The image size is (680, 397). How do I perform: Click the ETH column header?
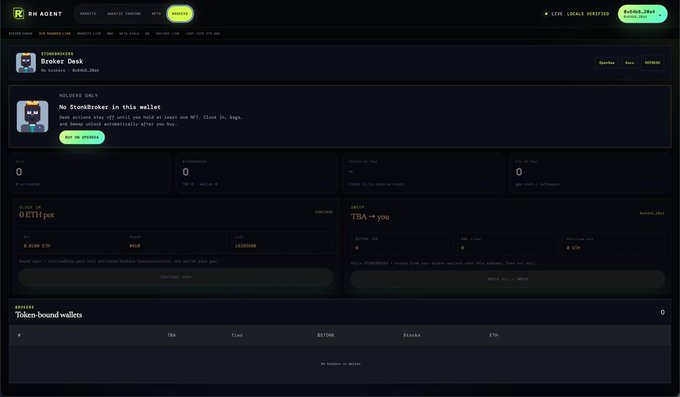pyautogui.click(x=494, y=335)
